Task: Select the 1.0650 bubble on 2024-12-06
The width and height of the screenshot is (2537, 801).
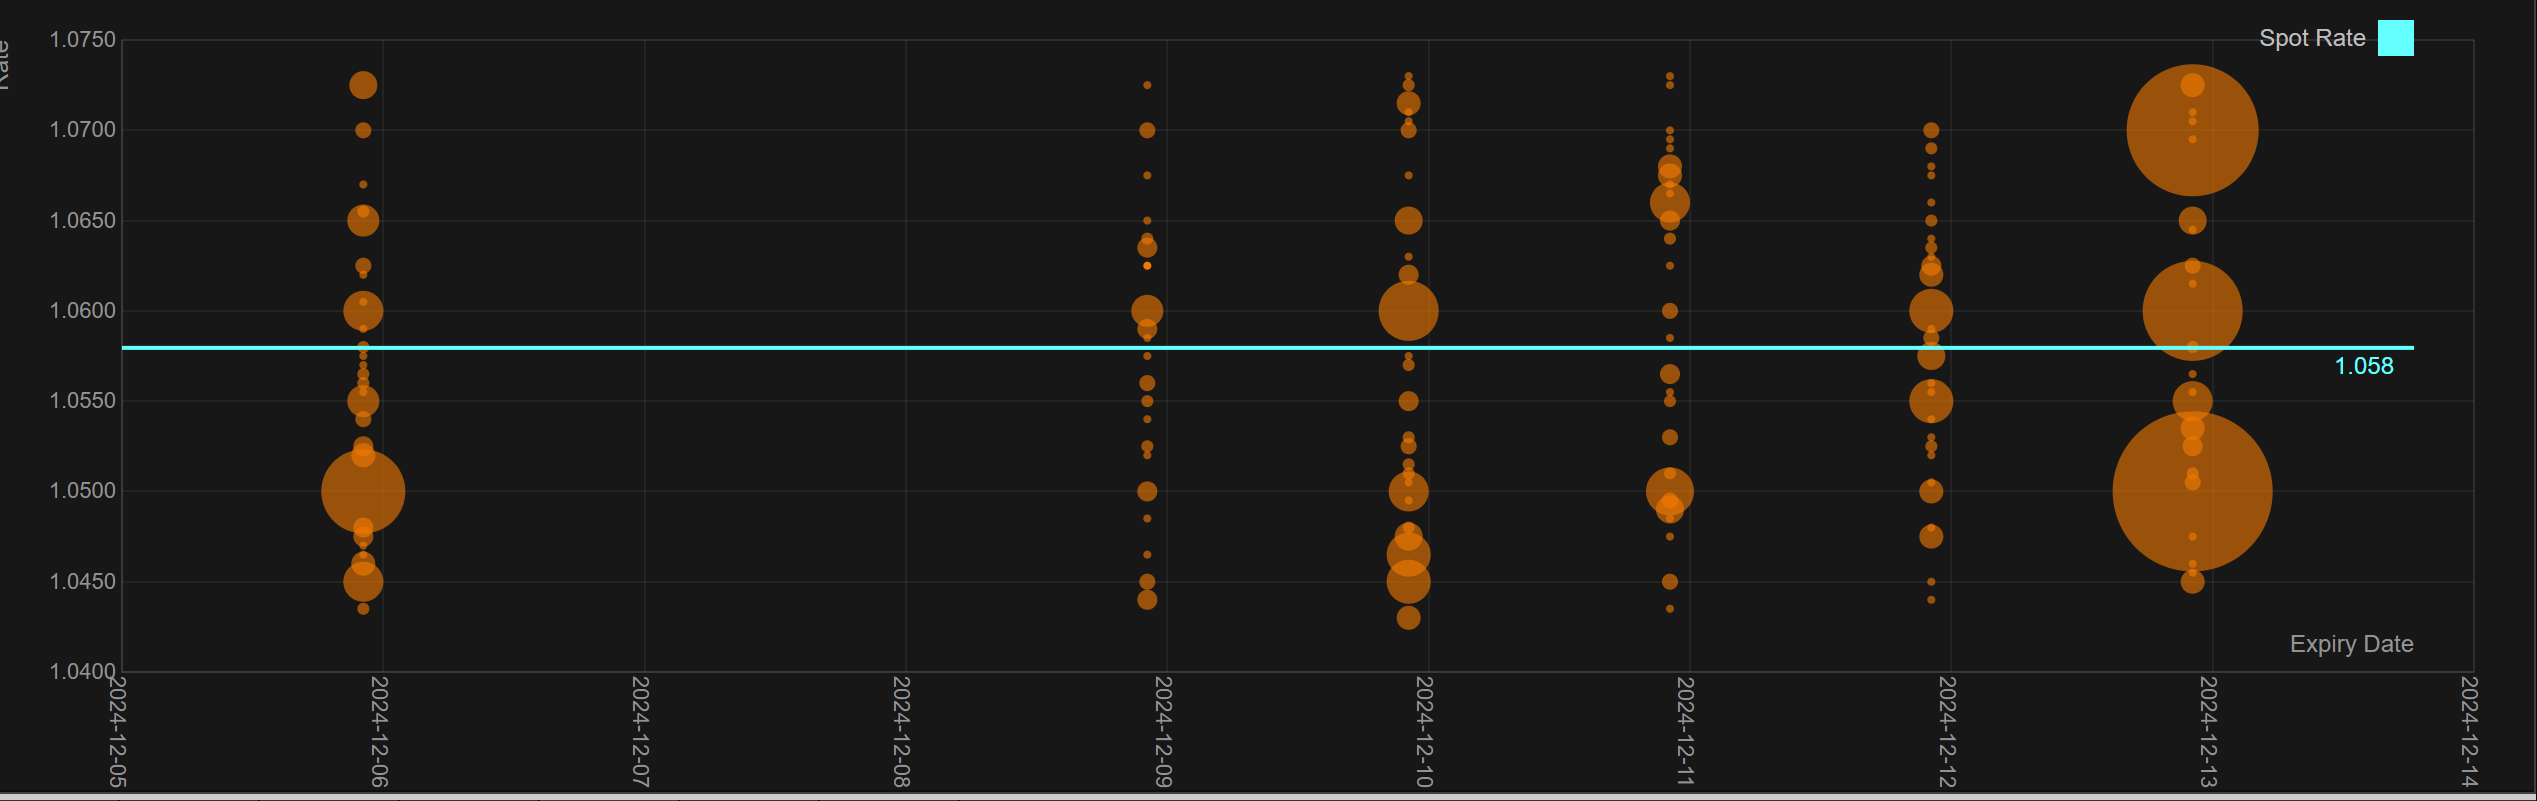Action: 363,220
